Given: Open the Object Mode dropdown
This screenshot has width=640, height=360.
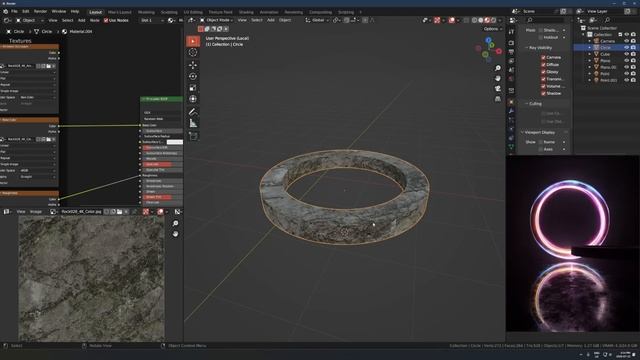Looking at the screenshot, I should (216, 20).
